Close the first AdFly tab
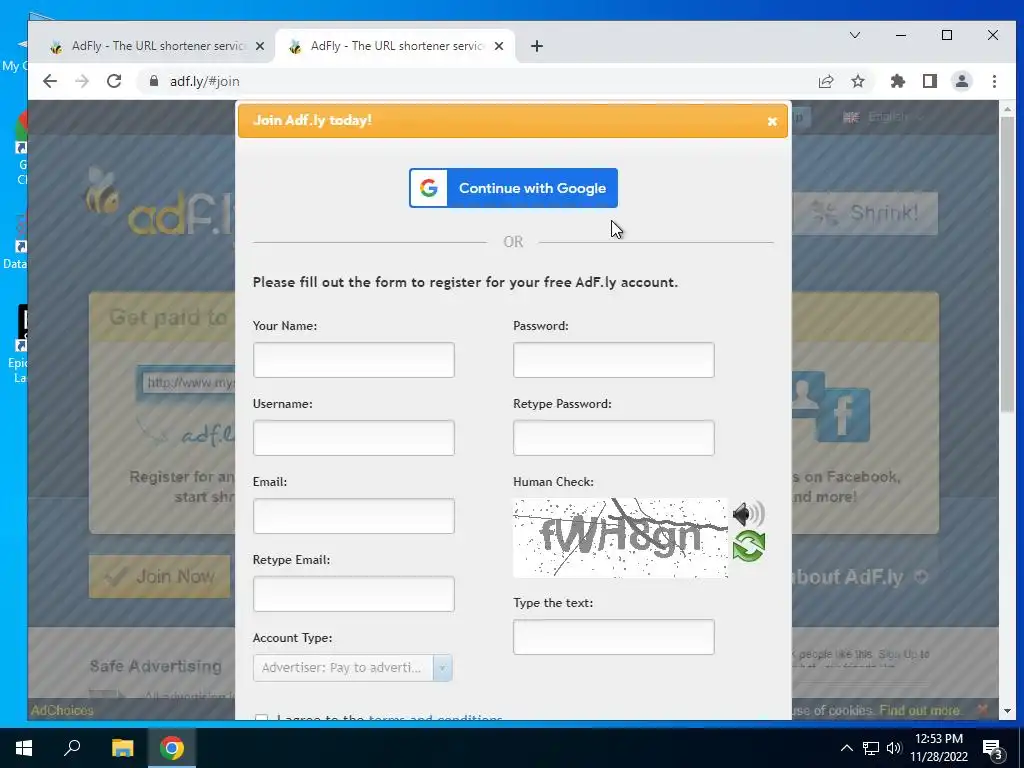1024x768 pixels. (x=260, y=46)
